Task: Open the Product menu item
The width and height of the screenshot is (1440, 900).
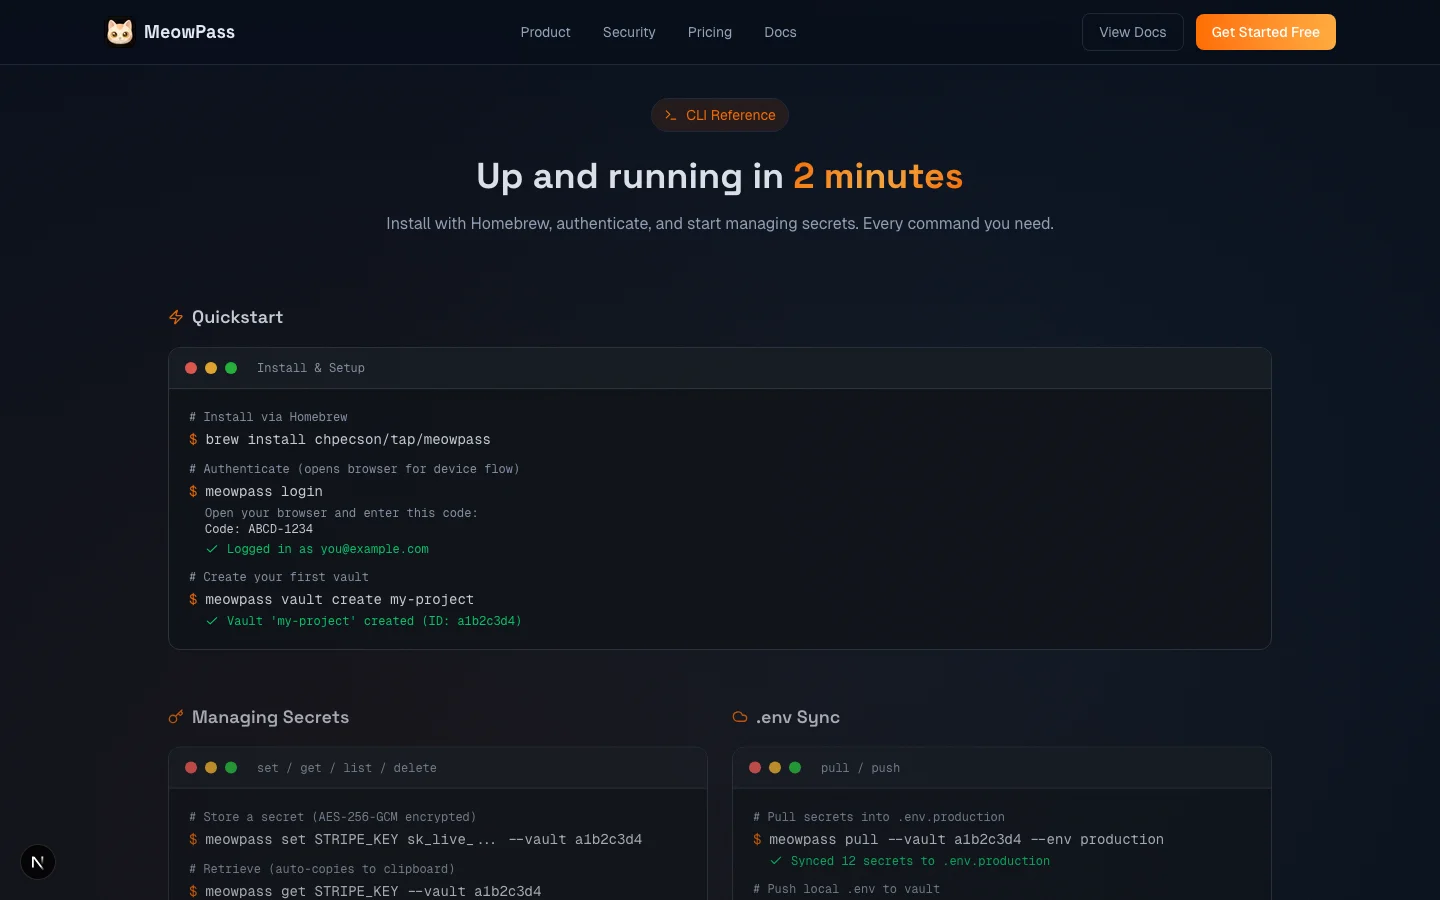Action: pos(545,32)
